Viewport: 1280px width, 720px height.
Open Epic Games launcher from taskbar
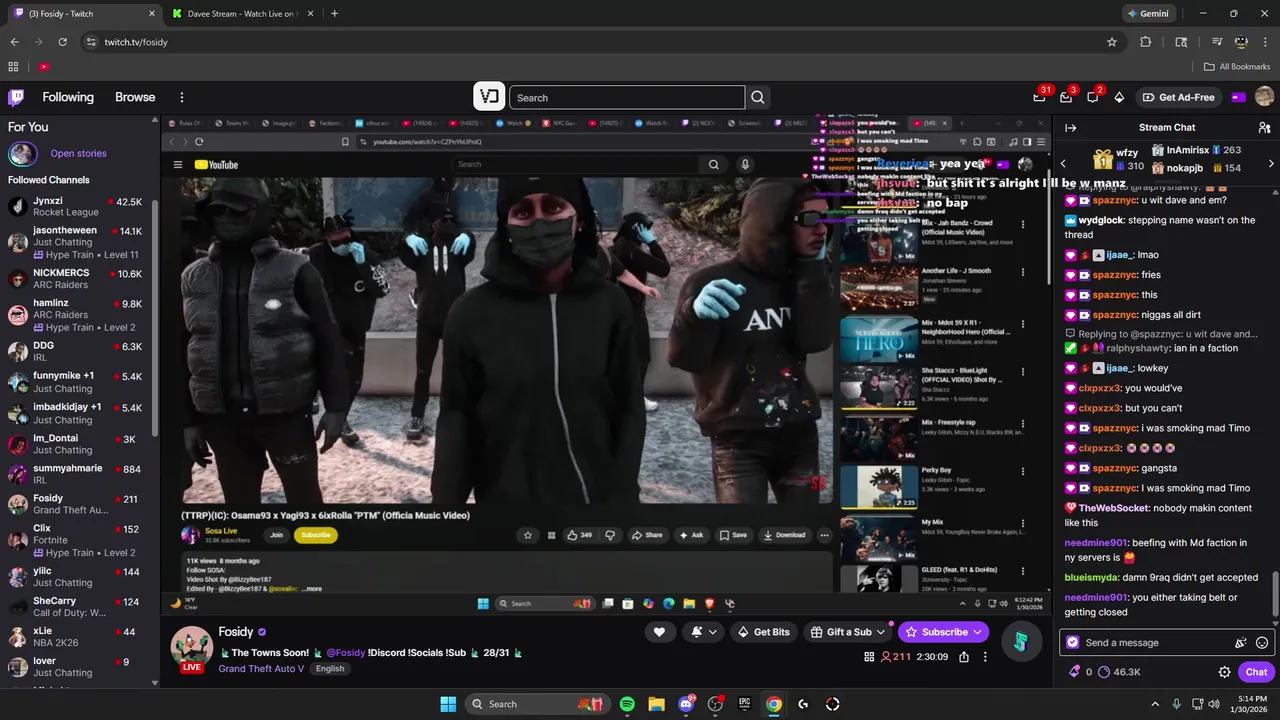(x=744, y=704)
